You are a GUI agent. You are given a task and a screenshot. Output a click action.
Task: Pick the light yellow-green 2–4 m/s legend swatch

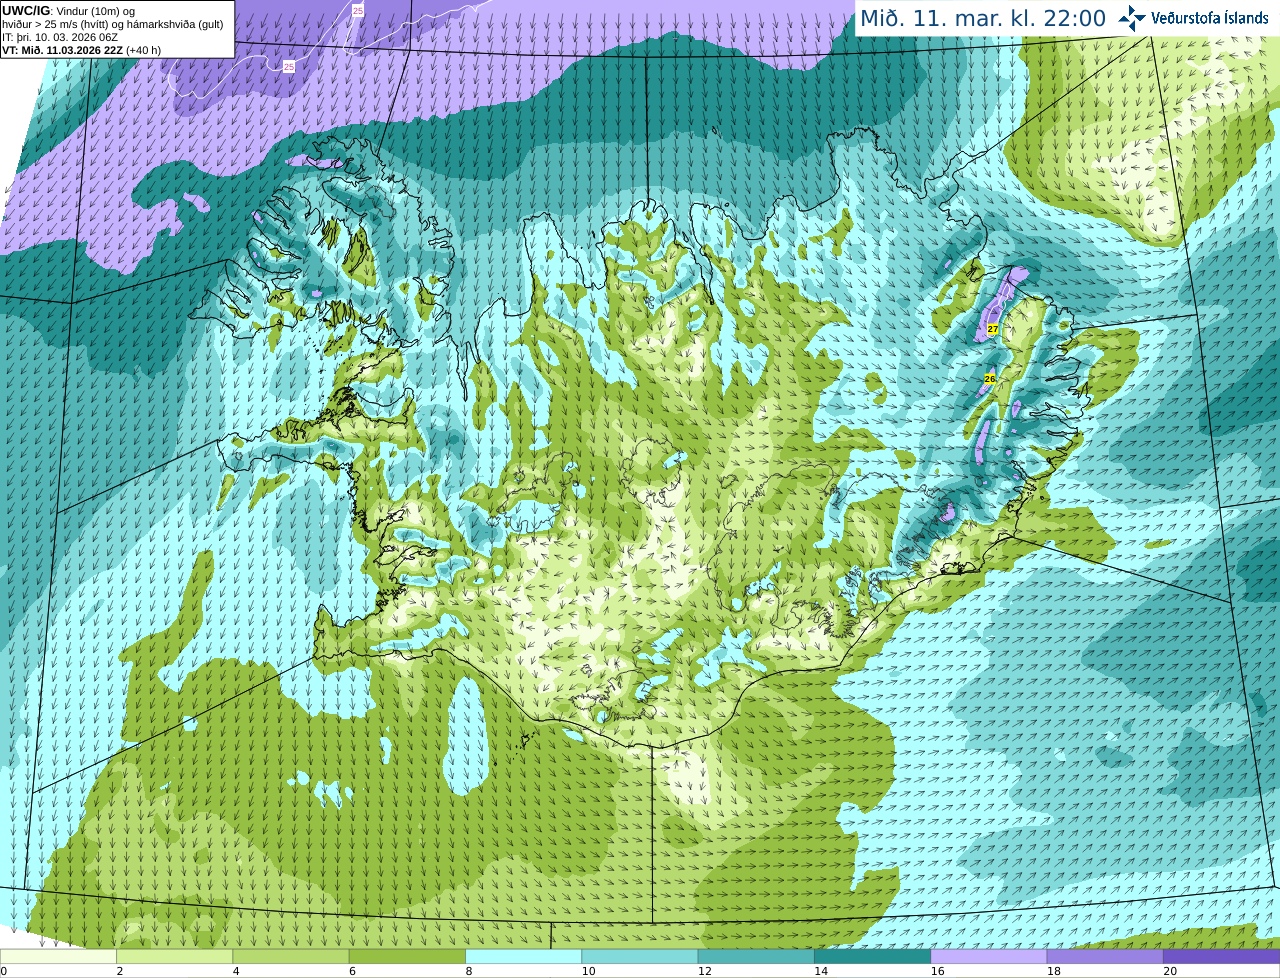(x=175, y=957)
